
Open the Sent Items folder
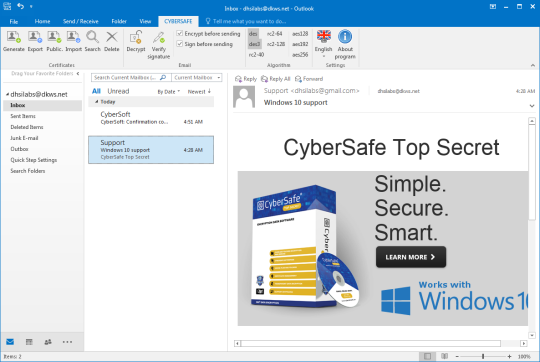pyautogui.click(x=23, y=116)
